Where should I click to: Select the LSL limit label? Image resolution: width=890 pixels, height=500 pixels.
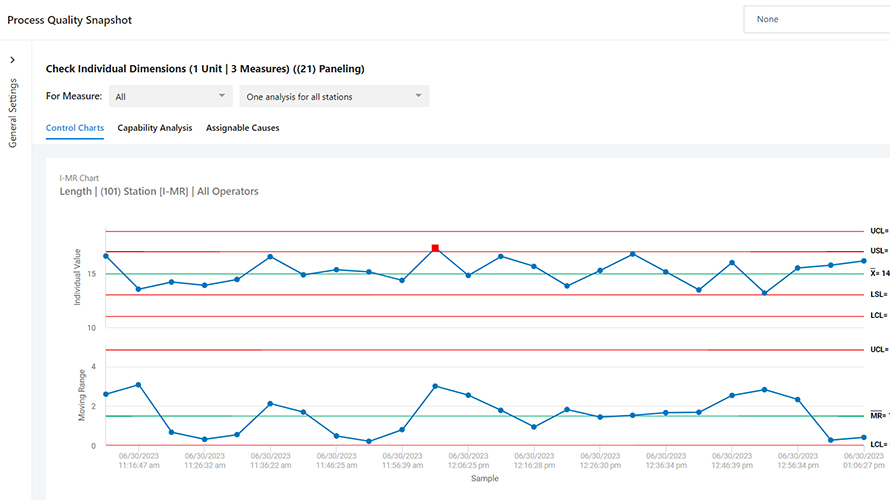[878, 295]
